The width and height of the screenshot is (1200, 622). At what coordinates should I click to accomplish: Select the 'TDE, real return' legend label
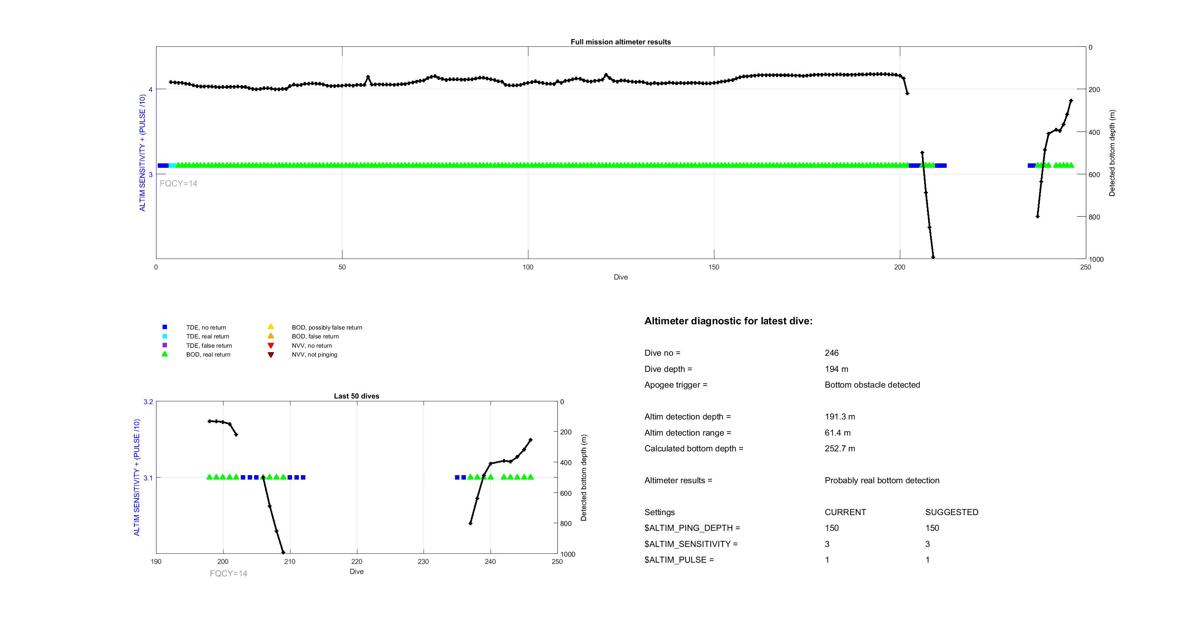(209, 336)
